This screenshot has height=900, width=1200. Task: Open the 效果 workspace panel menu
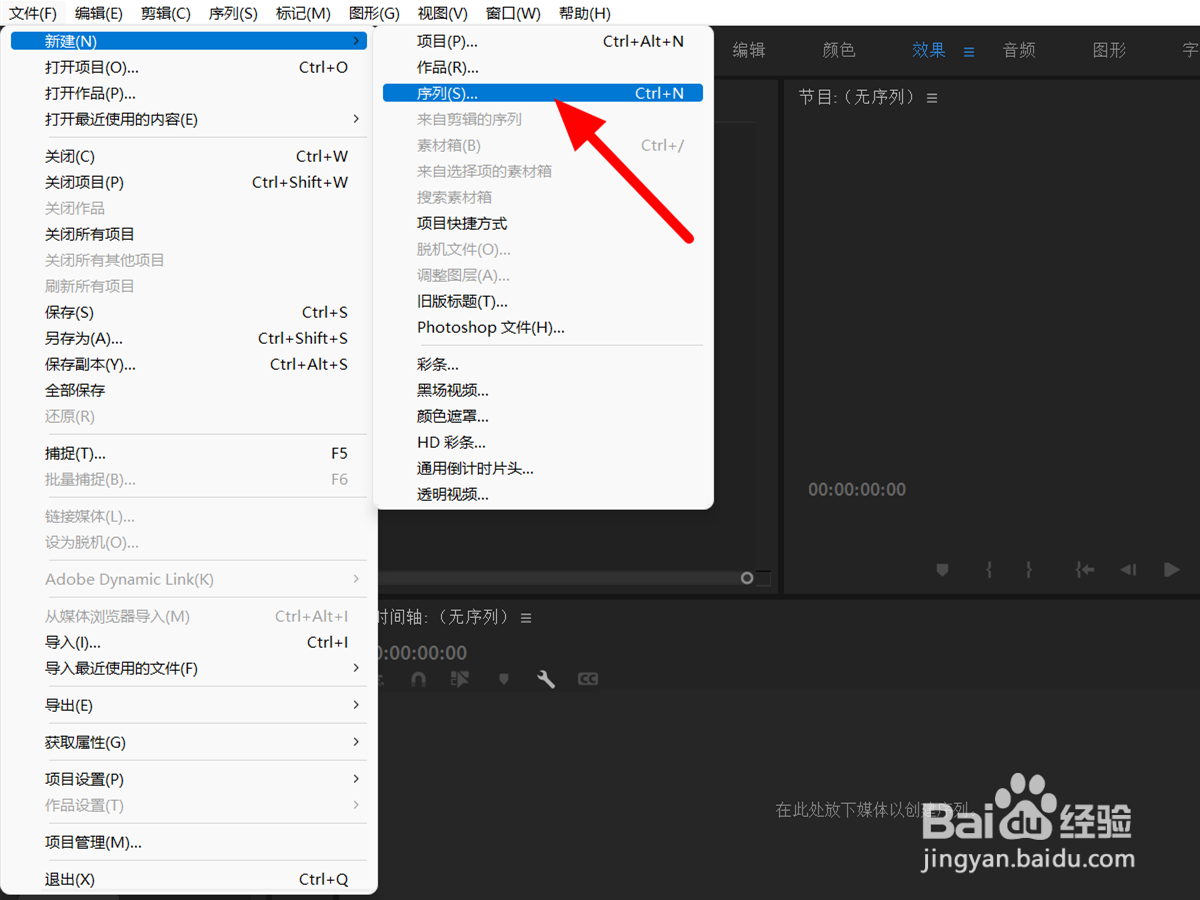click(x=969, y=50)
